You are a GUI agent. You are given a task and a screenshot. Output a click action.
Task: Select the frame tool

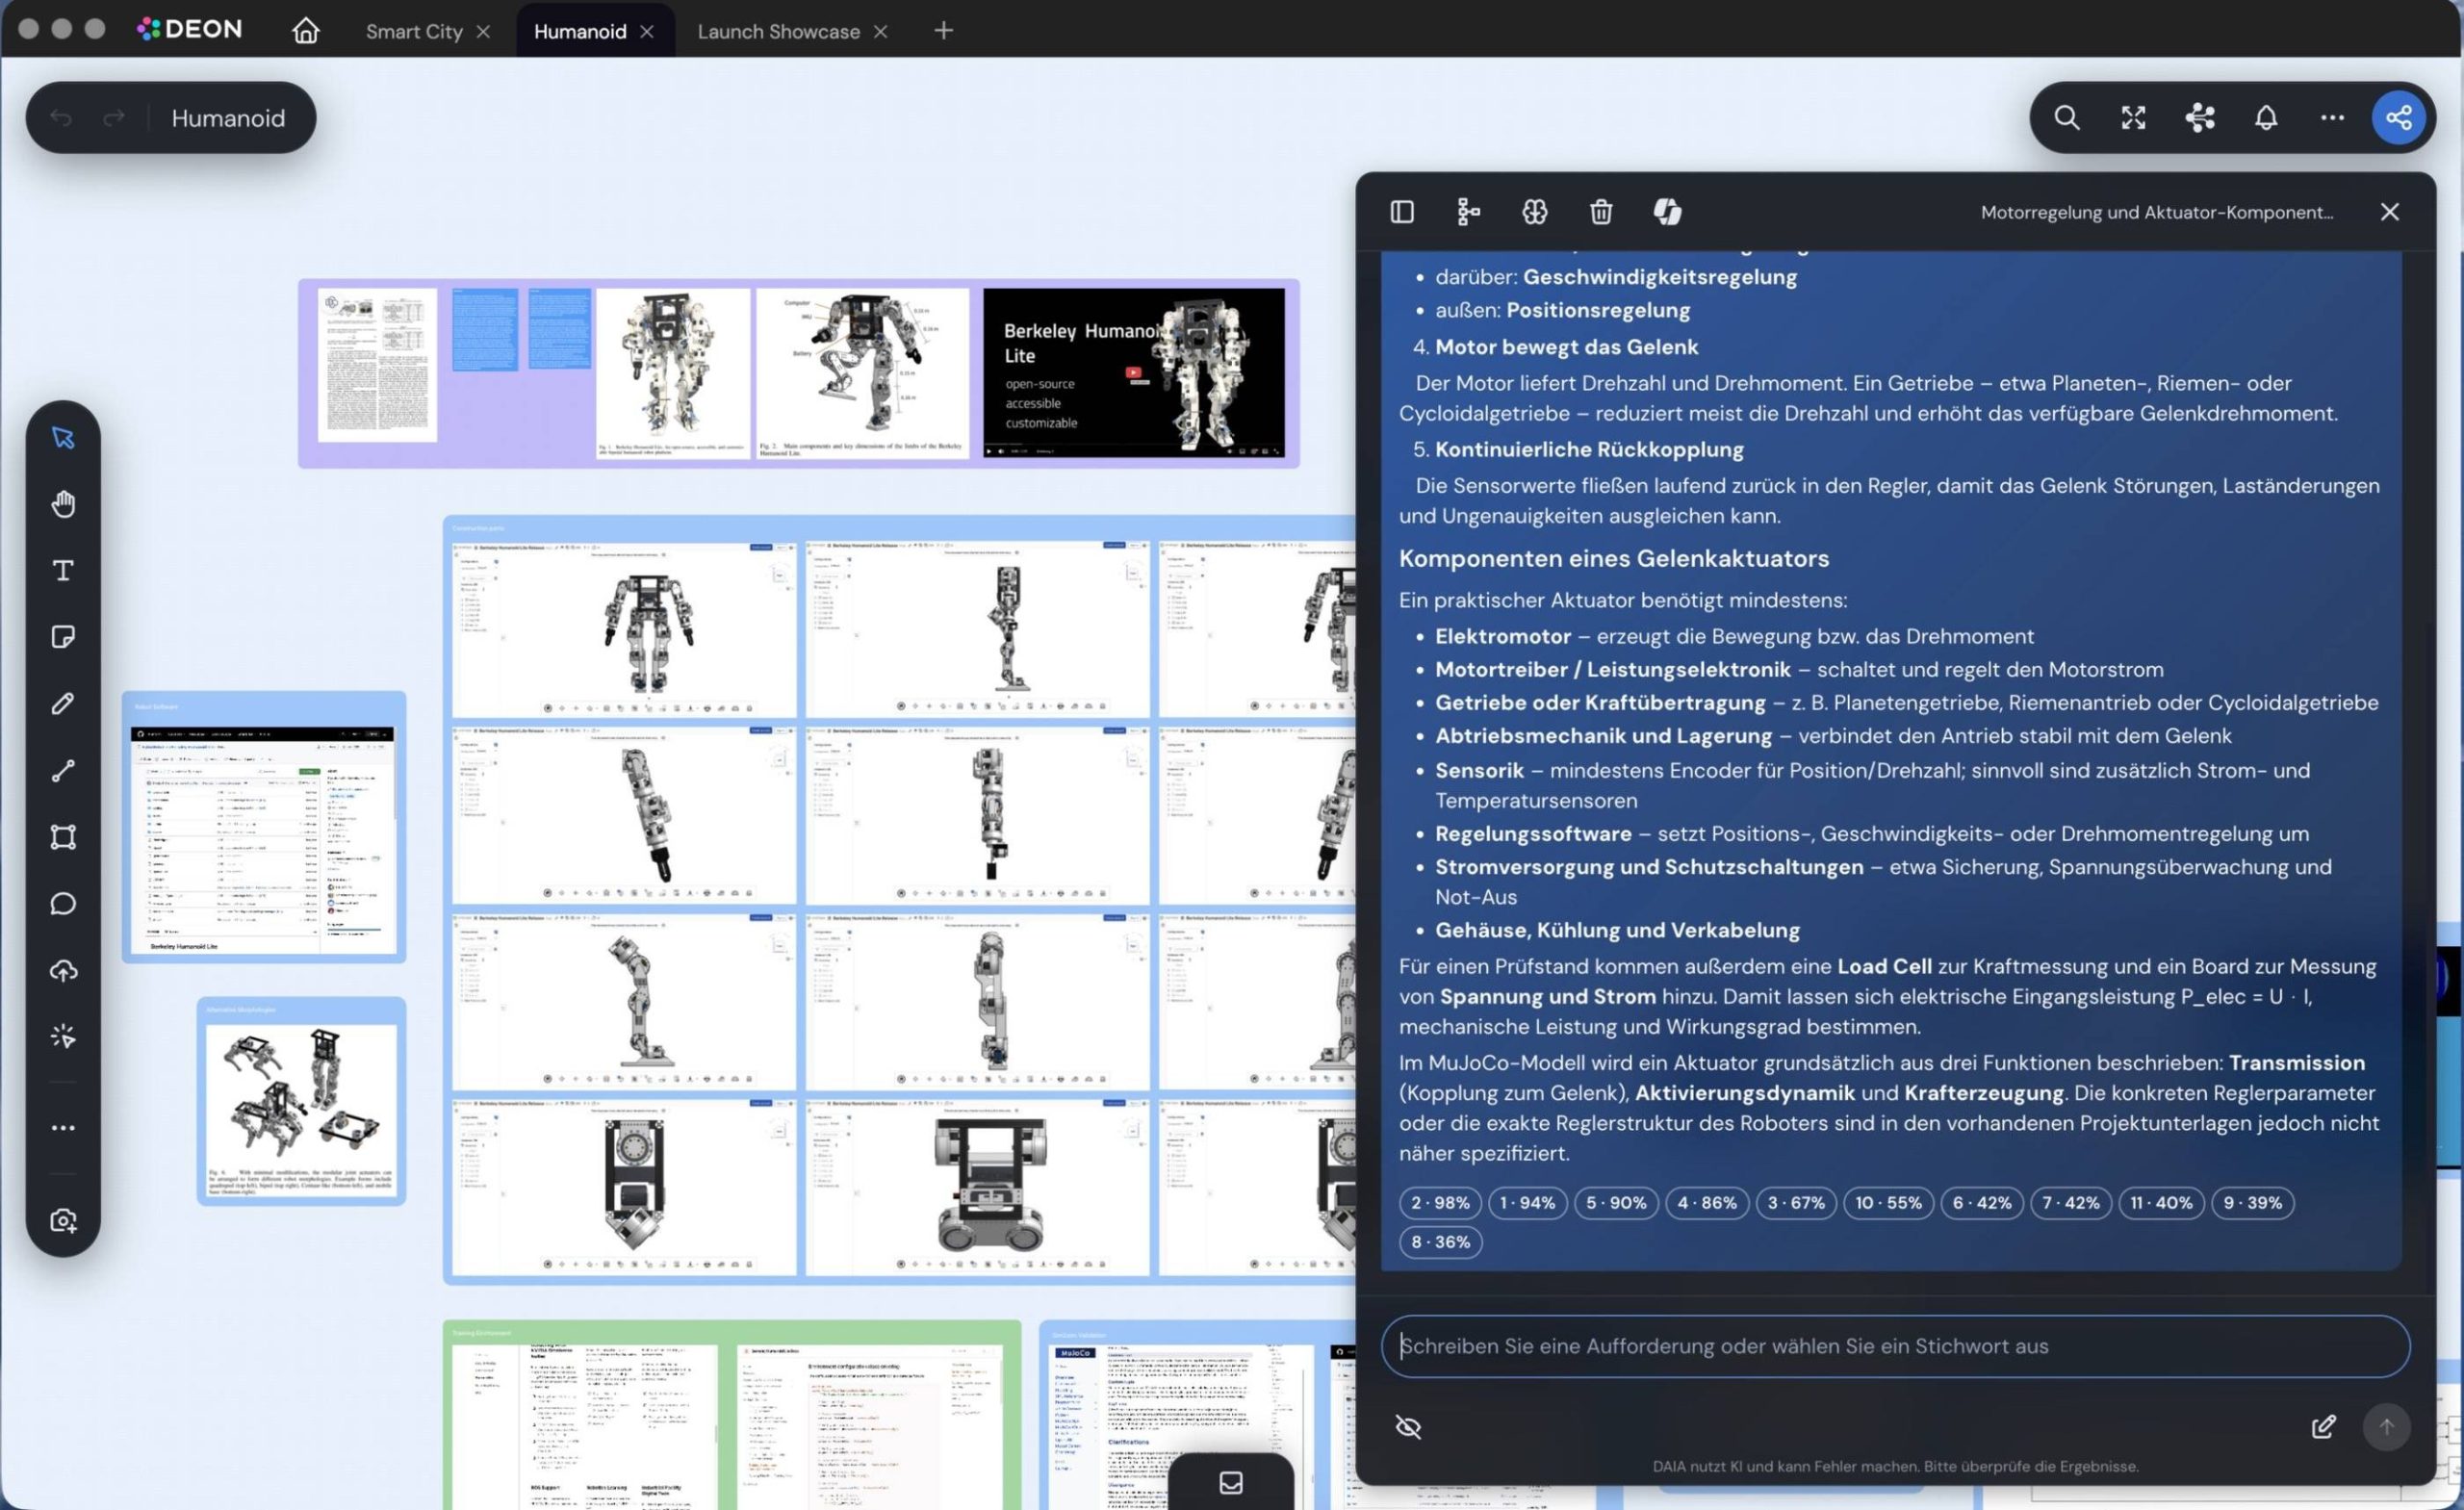[x=63, y=837]
